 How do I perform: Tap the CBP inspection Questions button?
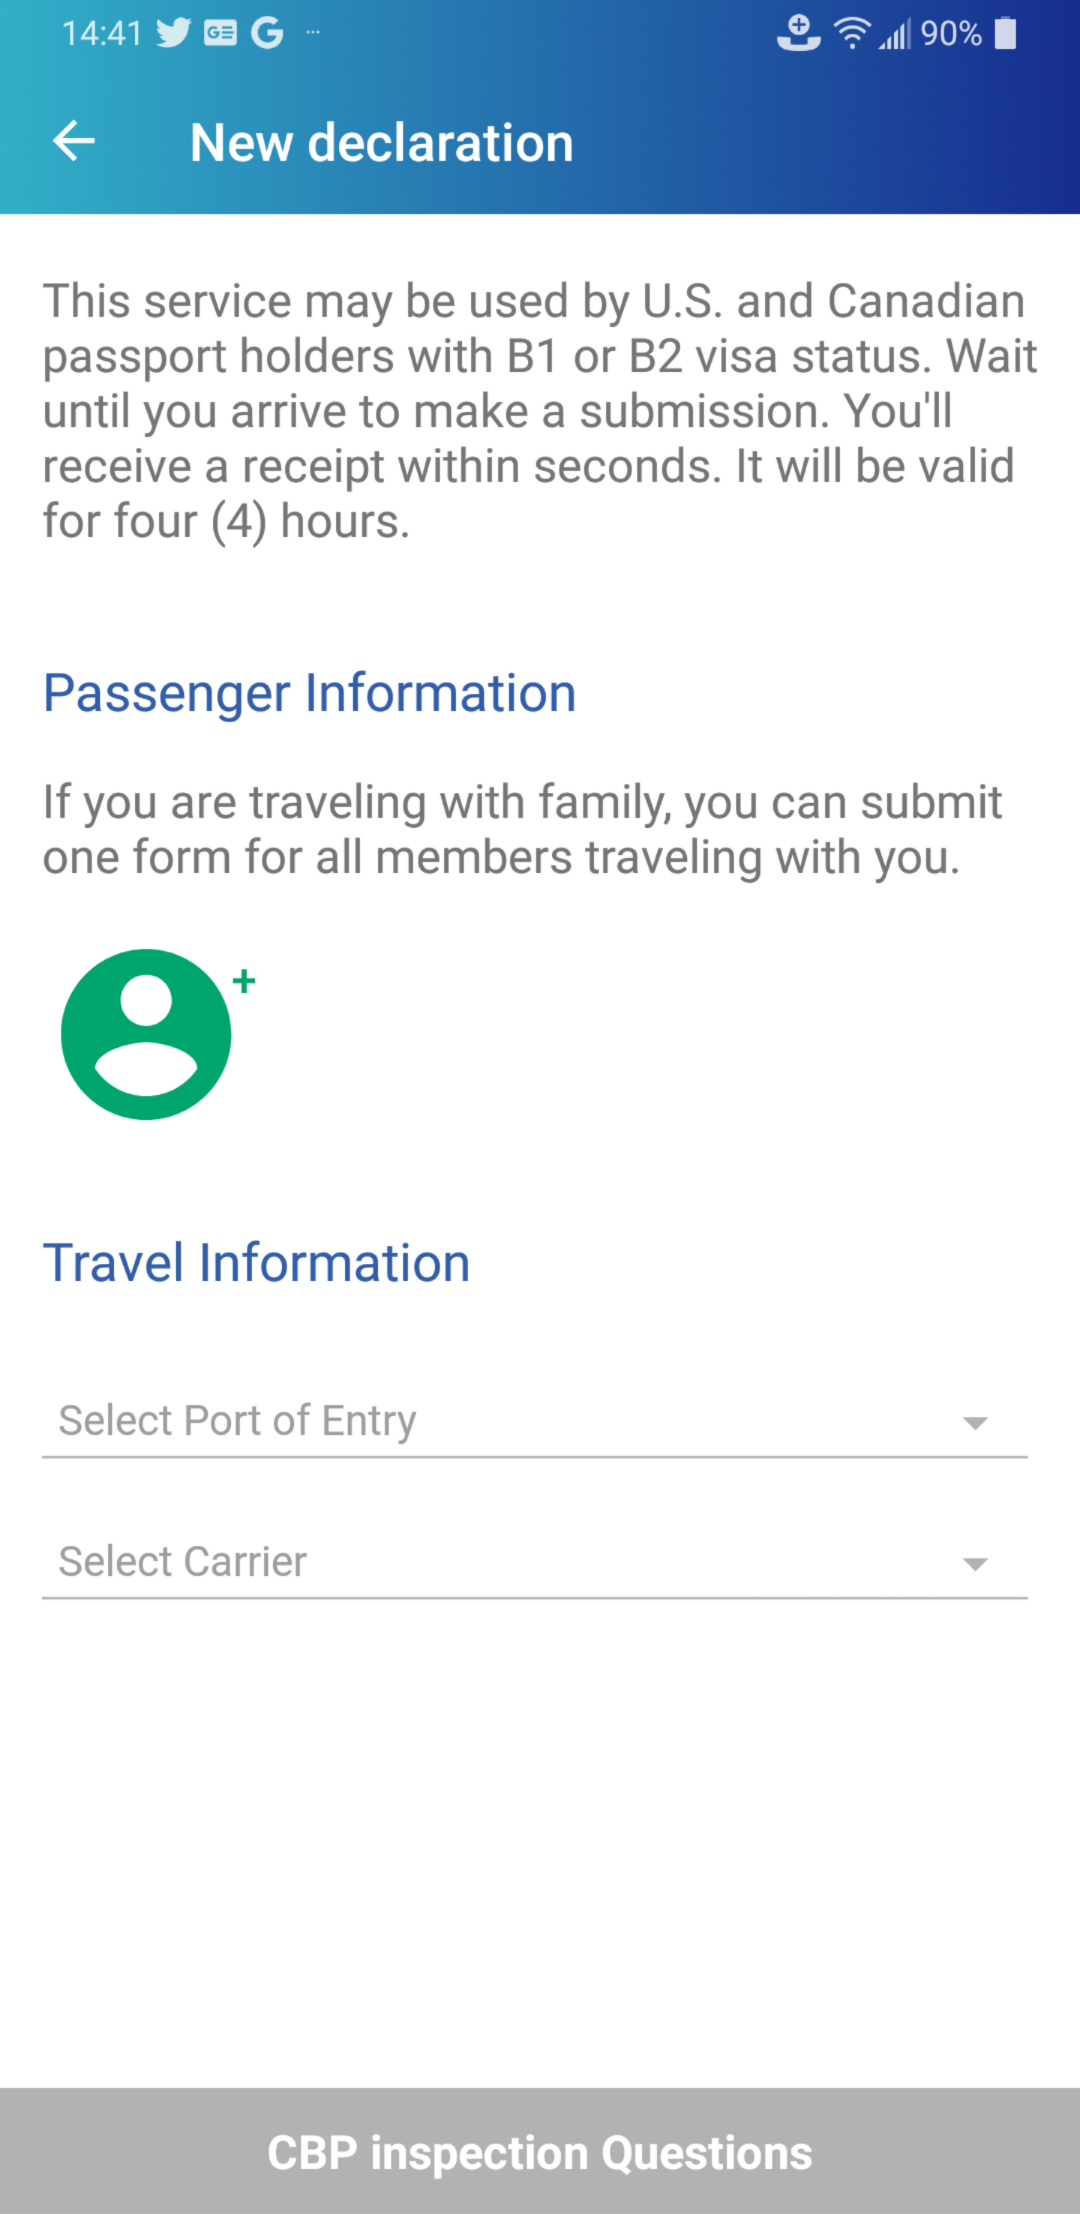pyautogui.click(x=540, y=2152)
